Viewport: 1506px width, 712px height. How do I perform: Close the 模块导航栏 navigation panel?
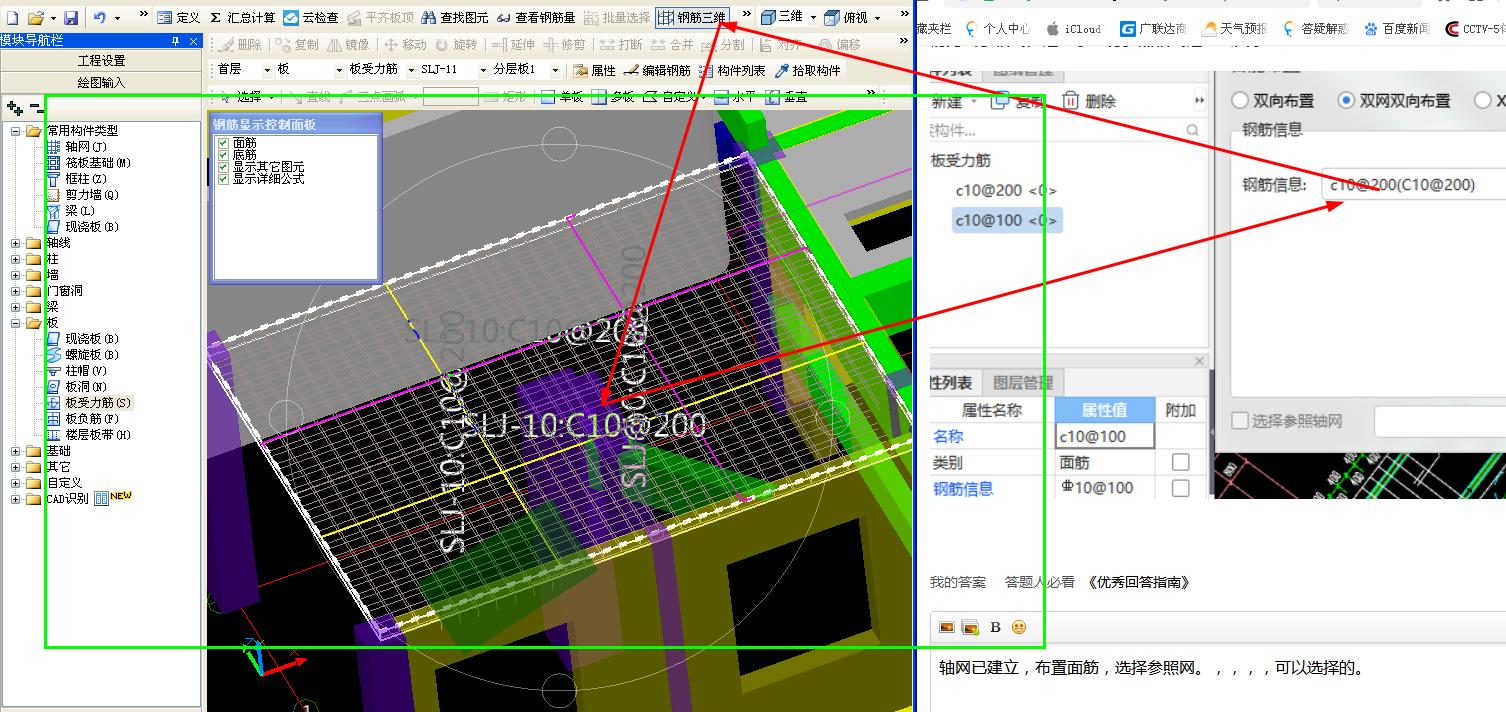click(193, 40)
